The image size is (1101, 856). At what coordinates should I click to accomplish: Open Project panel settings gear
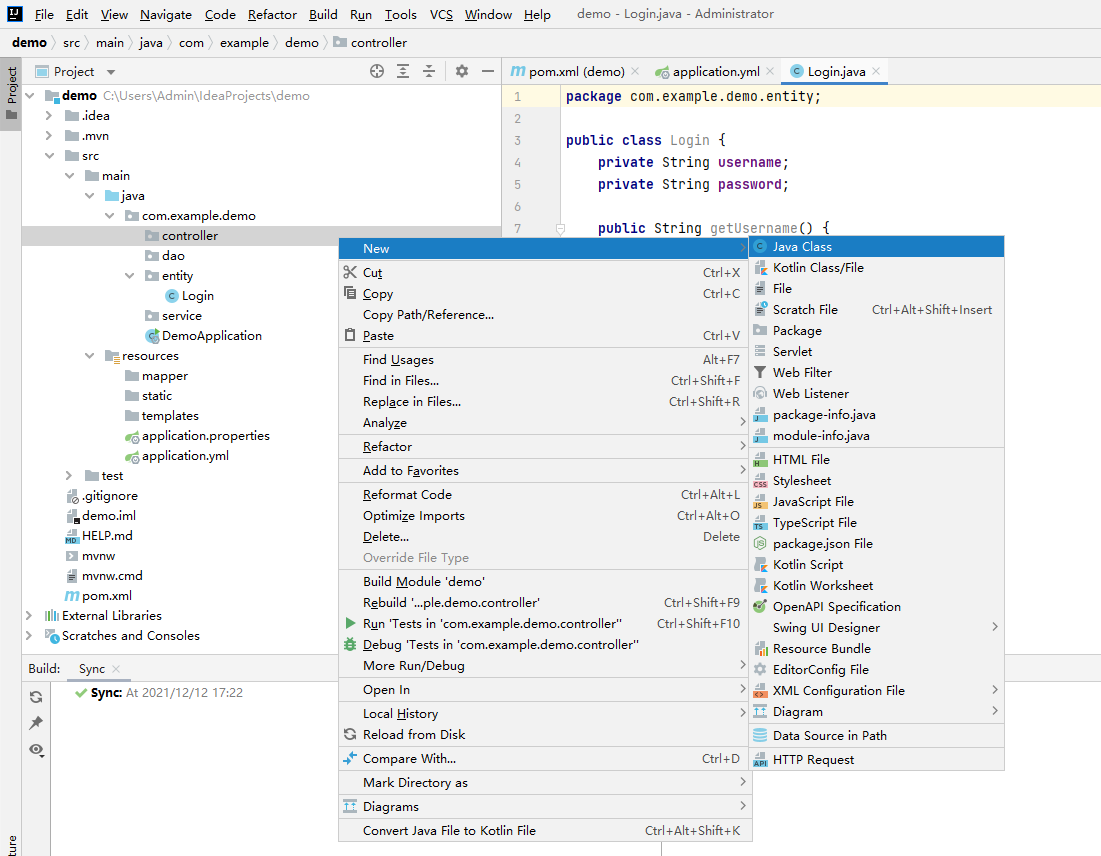click(x=461, y=71)
